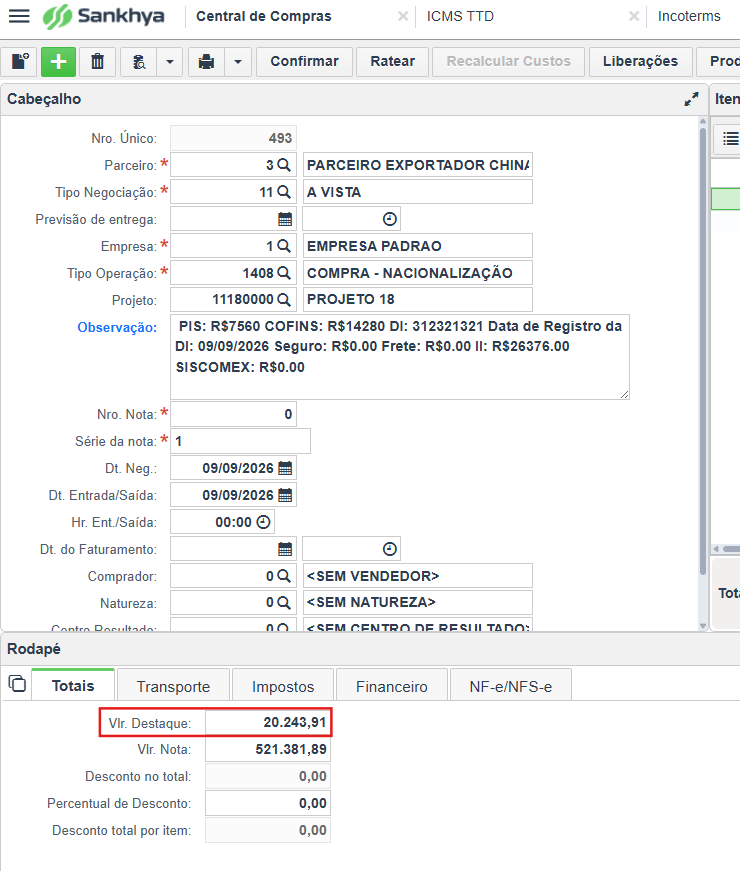Click the Confirmar button
This screenshot has height=871, width=740.
pos(304,61)
